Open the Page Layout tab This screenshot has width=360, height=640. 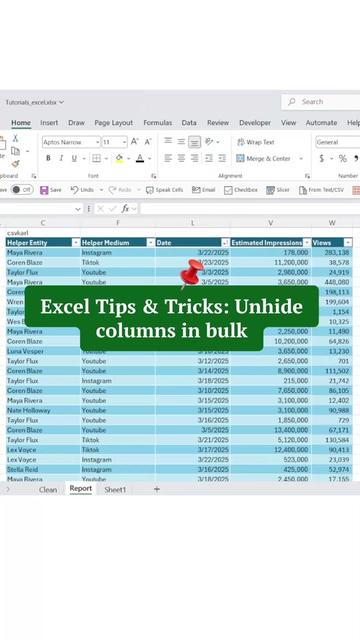pyautogui.click(x=113, y=123)
